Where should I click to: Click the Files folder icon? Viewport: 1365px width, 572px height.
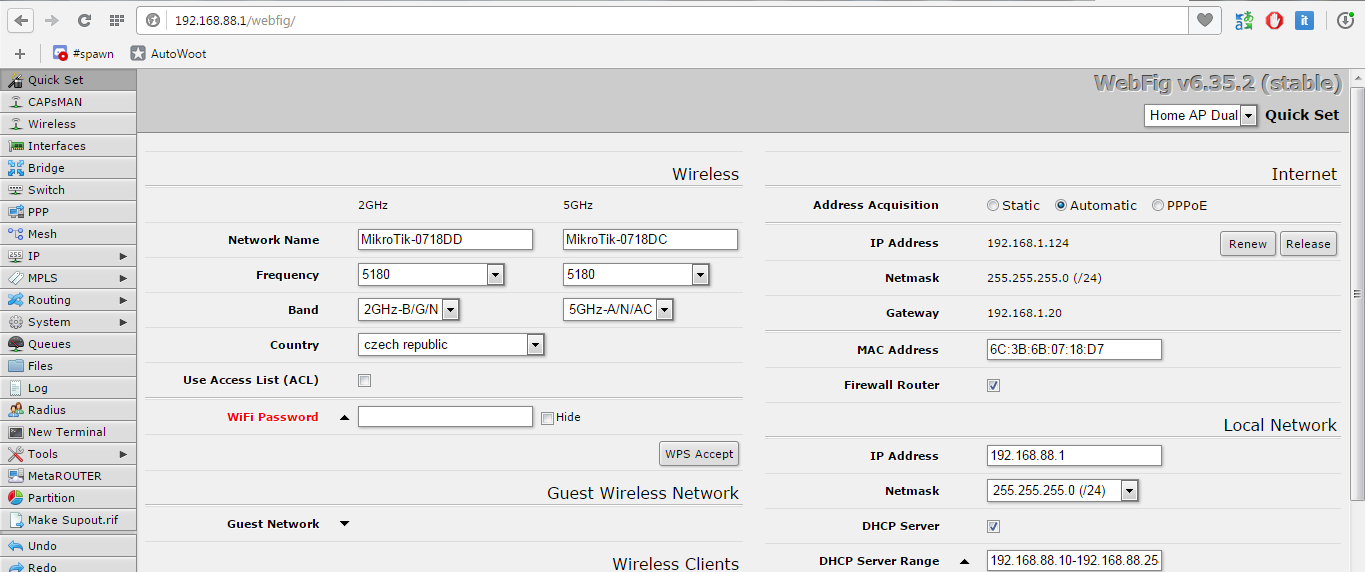click(15, 366)
